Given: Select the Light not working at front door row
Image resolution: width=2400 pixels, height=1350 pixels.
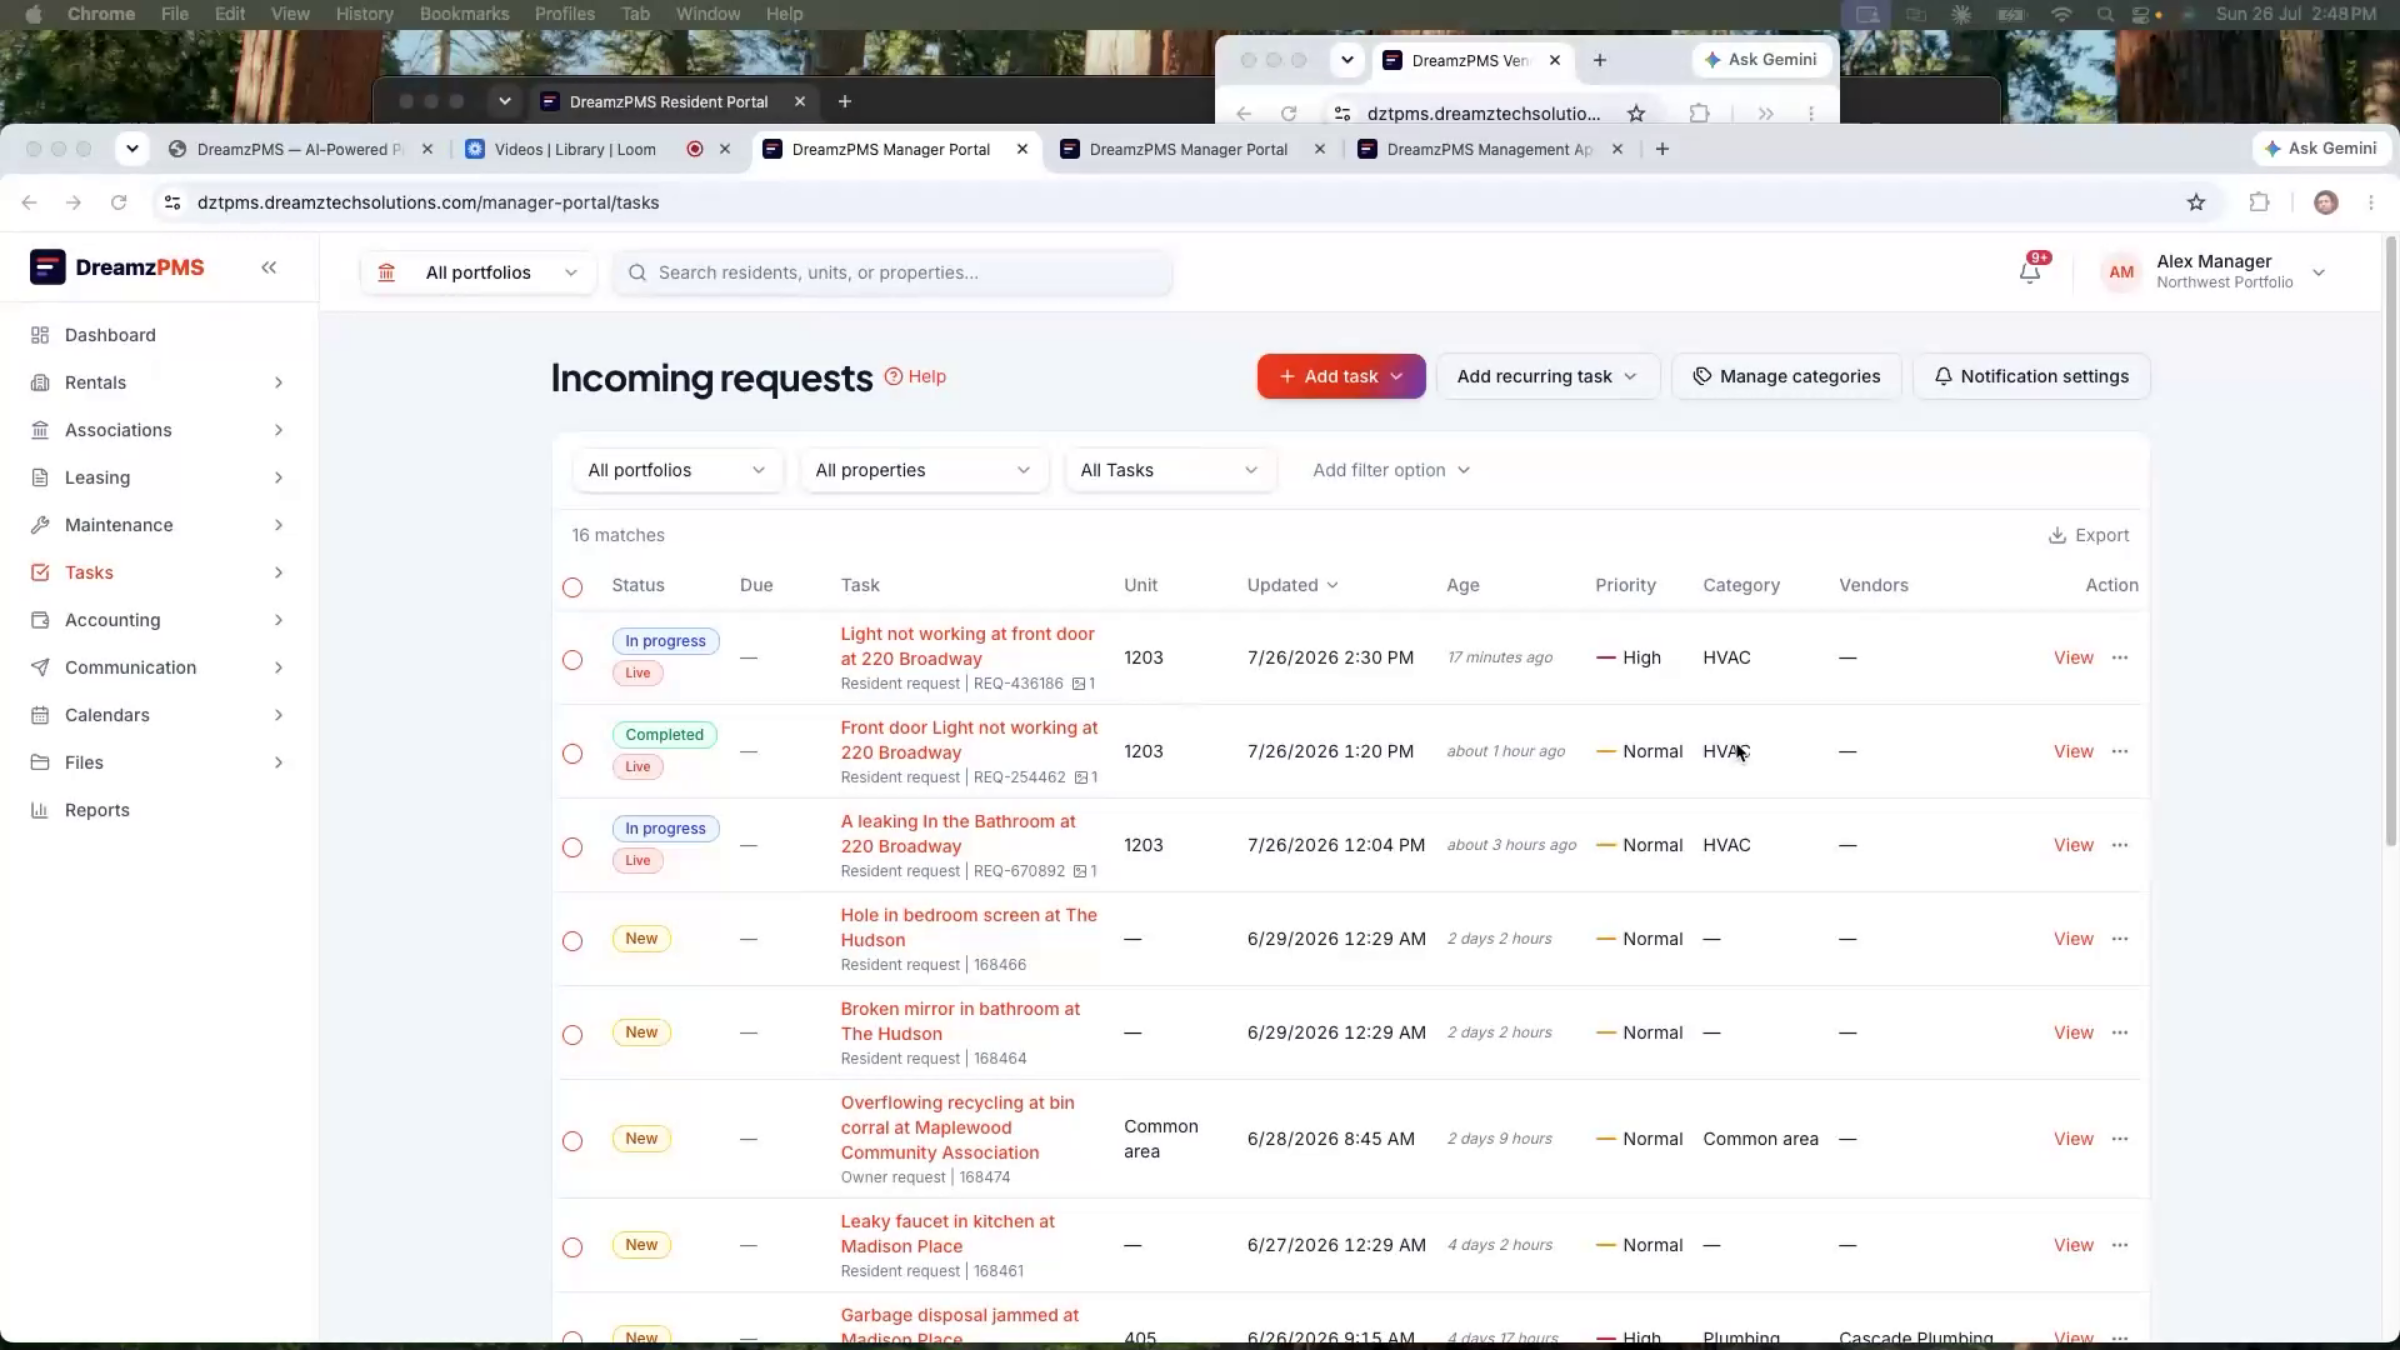Looking at the screenshot, I should click(572, 660).
